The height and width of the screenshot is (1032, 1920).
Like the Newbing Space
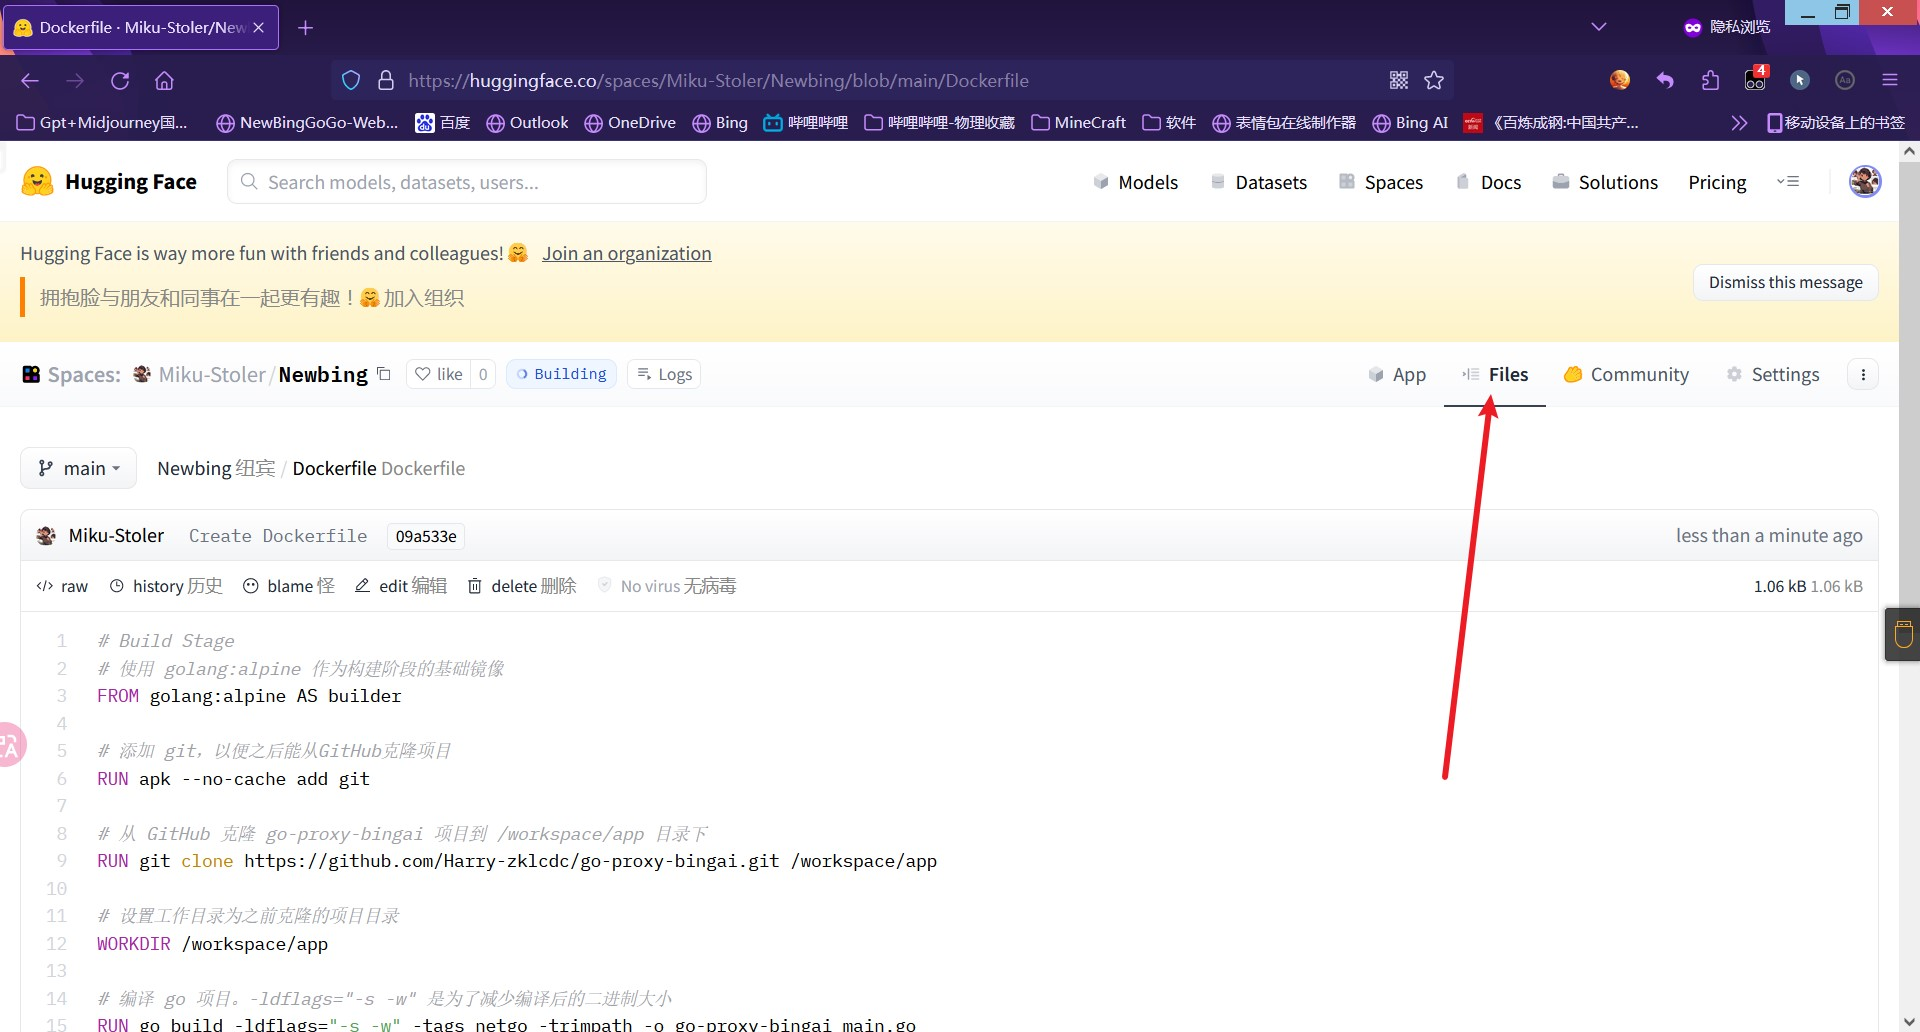pos(439,374)
